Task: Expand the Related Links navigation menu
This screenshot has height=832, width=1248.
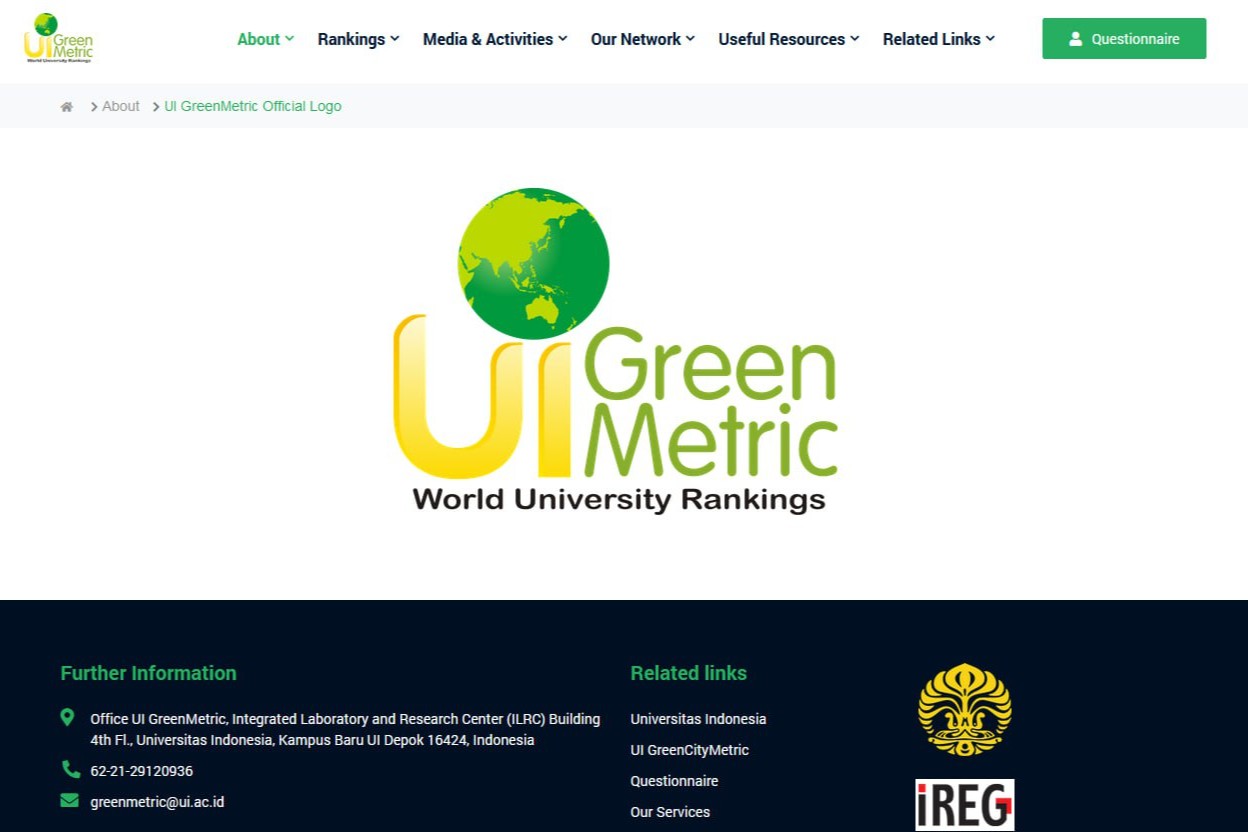Action: pyautogui.click(x=938, y=39)
